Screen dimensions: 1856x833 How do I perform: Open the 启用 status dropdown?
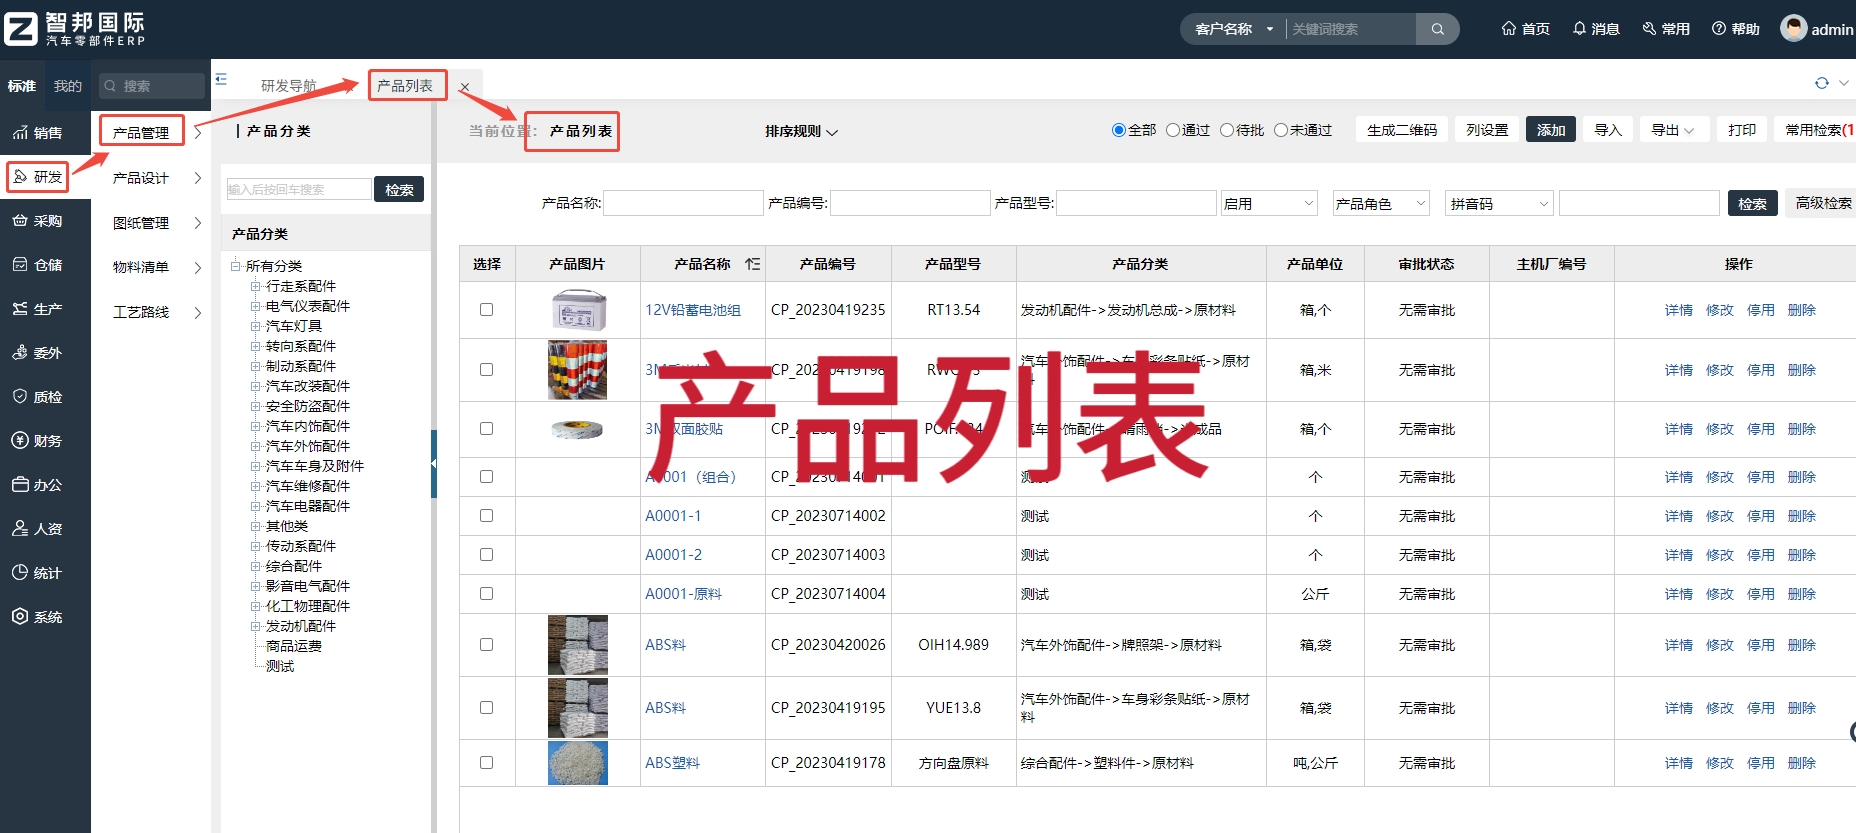click(1270, 203)
